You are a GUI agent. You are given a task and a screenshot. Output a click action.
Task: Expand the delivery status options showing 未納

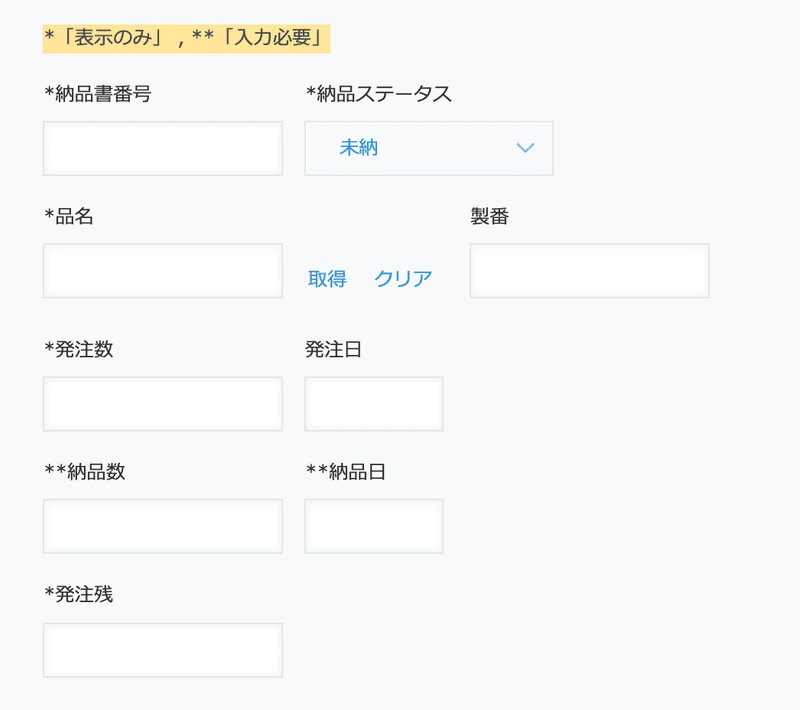(x=428, y=148)
